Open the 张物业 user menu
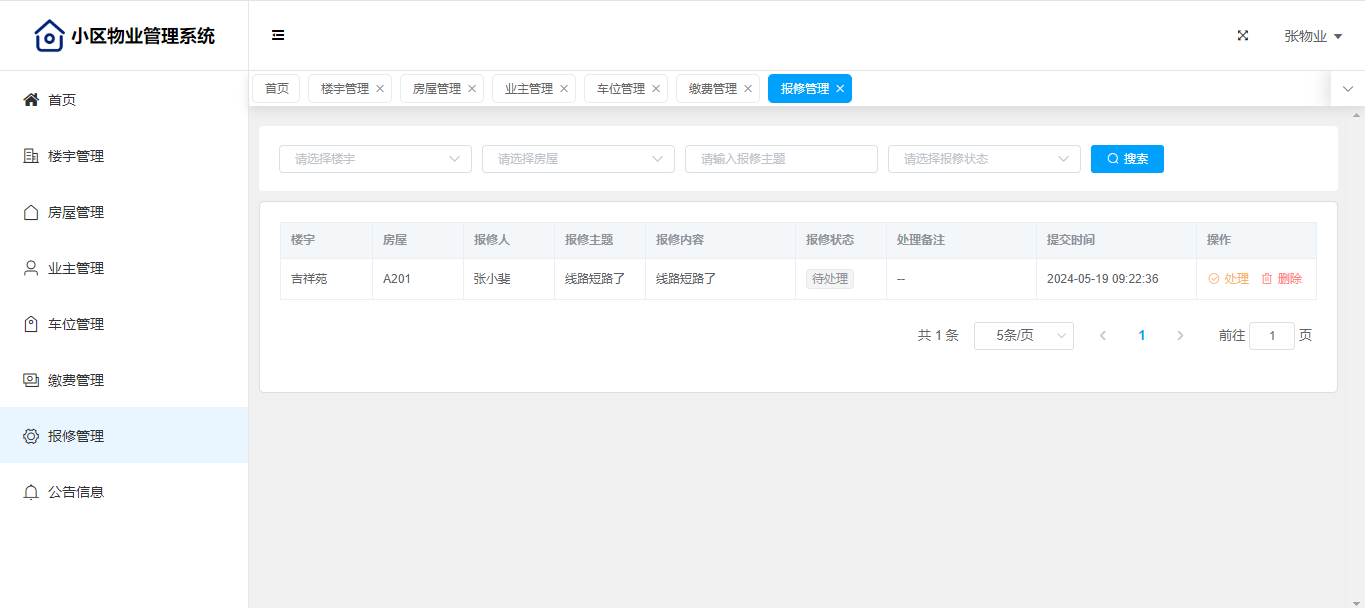 point(1312,36)
